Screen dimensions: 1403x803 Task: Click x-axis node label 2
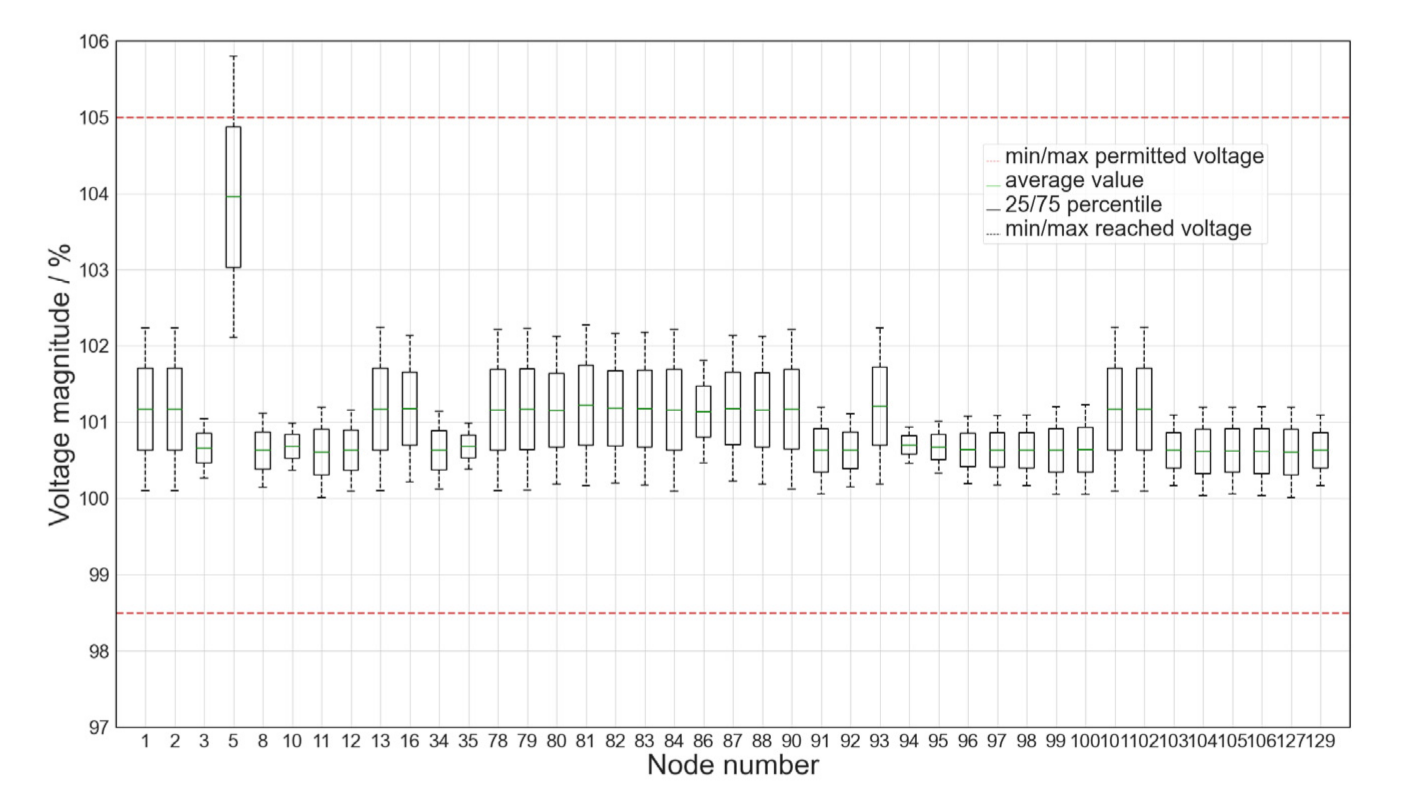tap(174, 742)
